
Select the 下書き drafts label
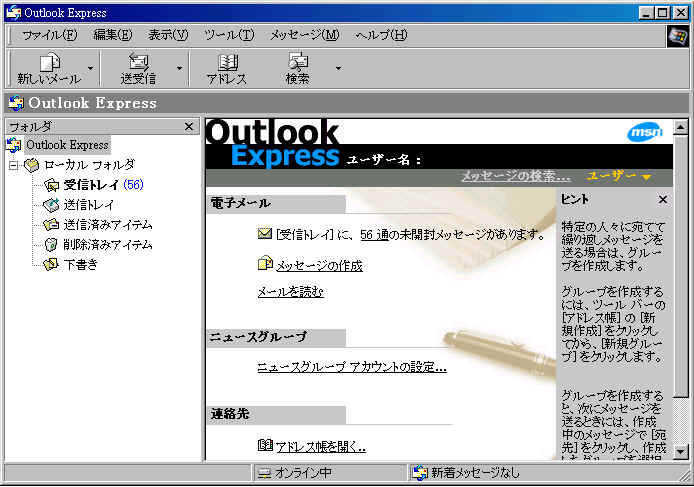click(x=81, y=264)
